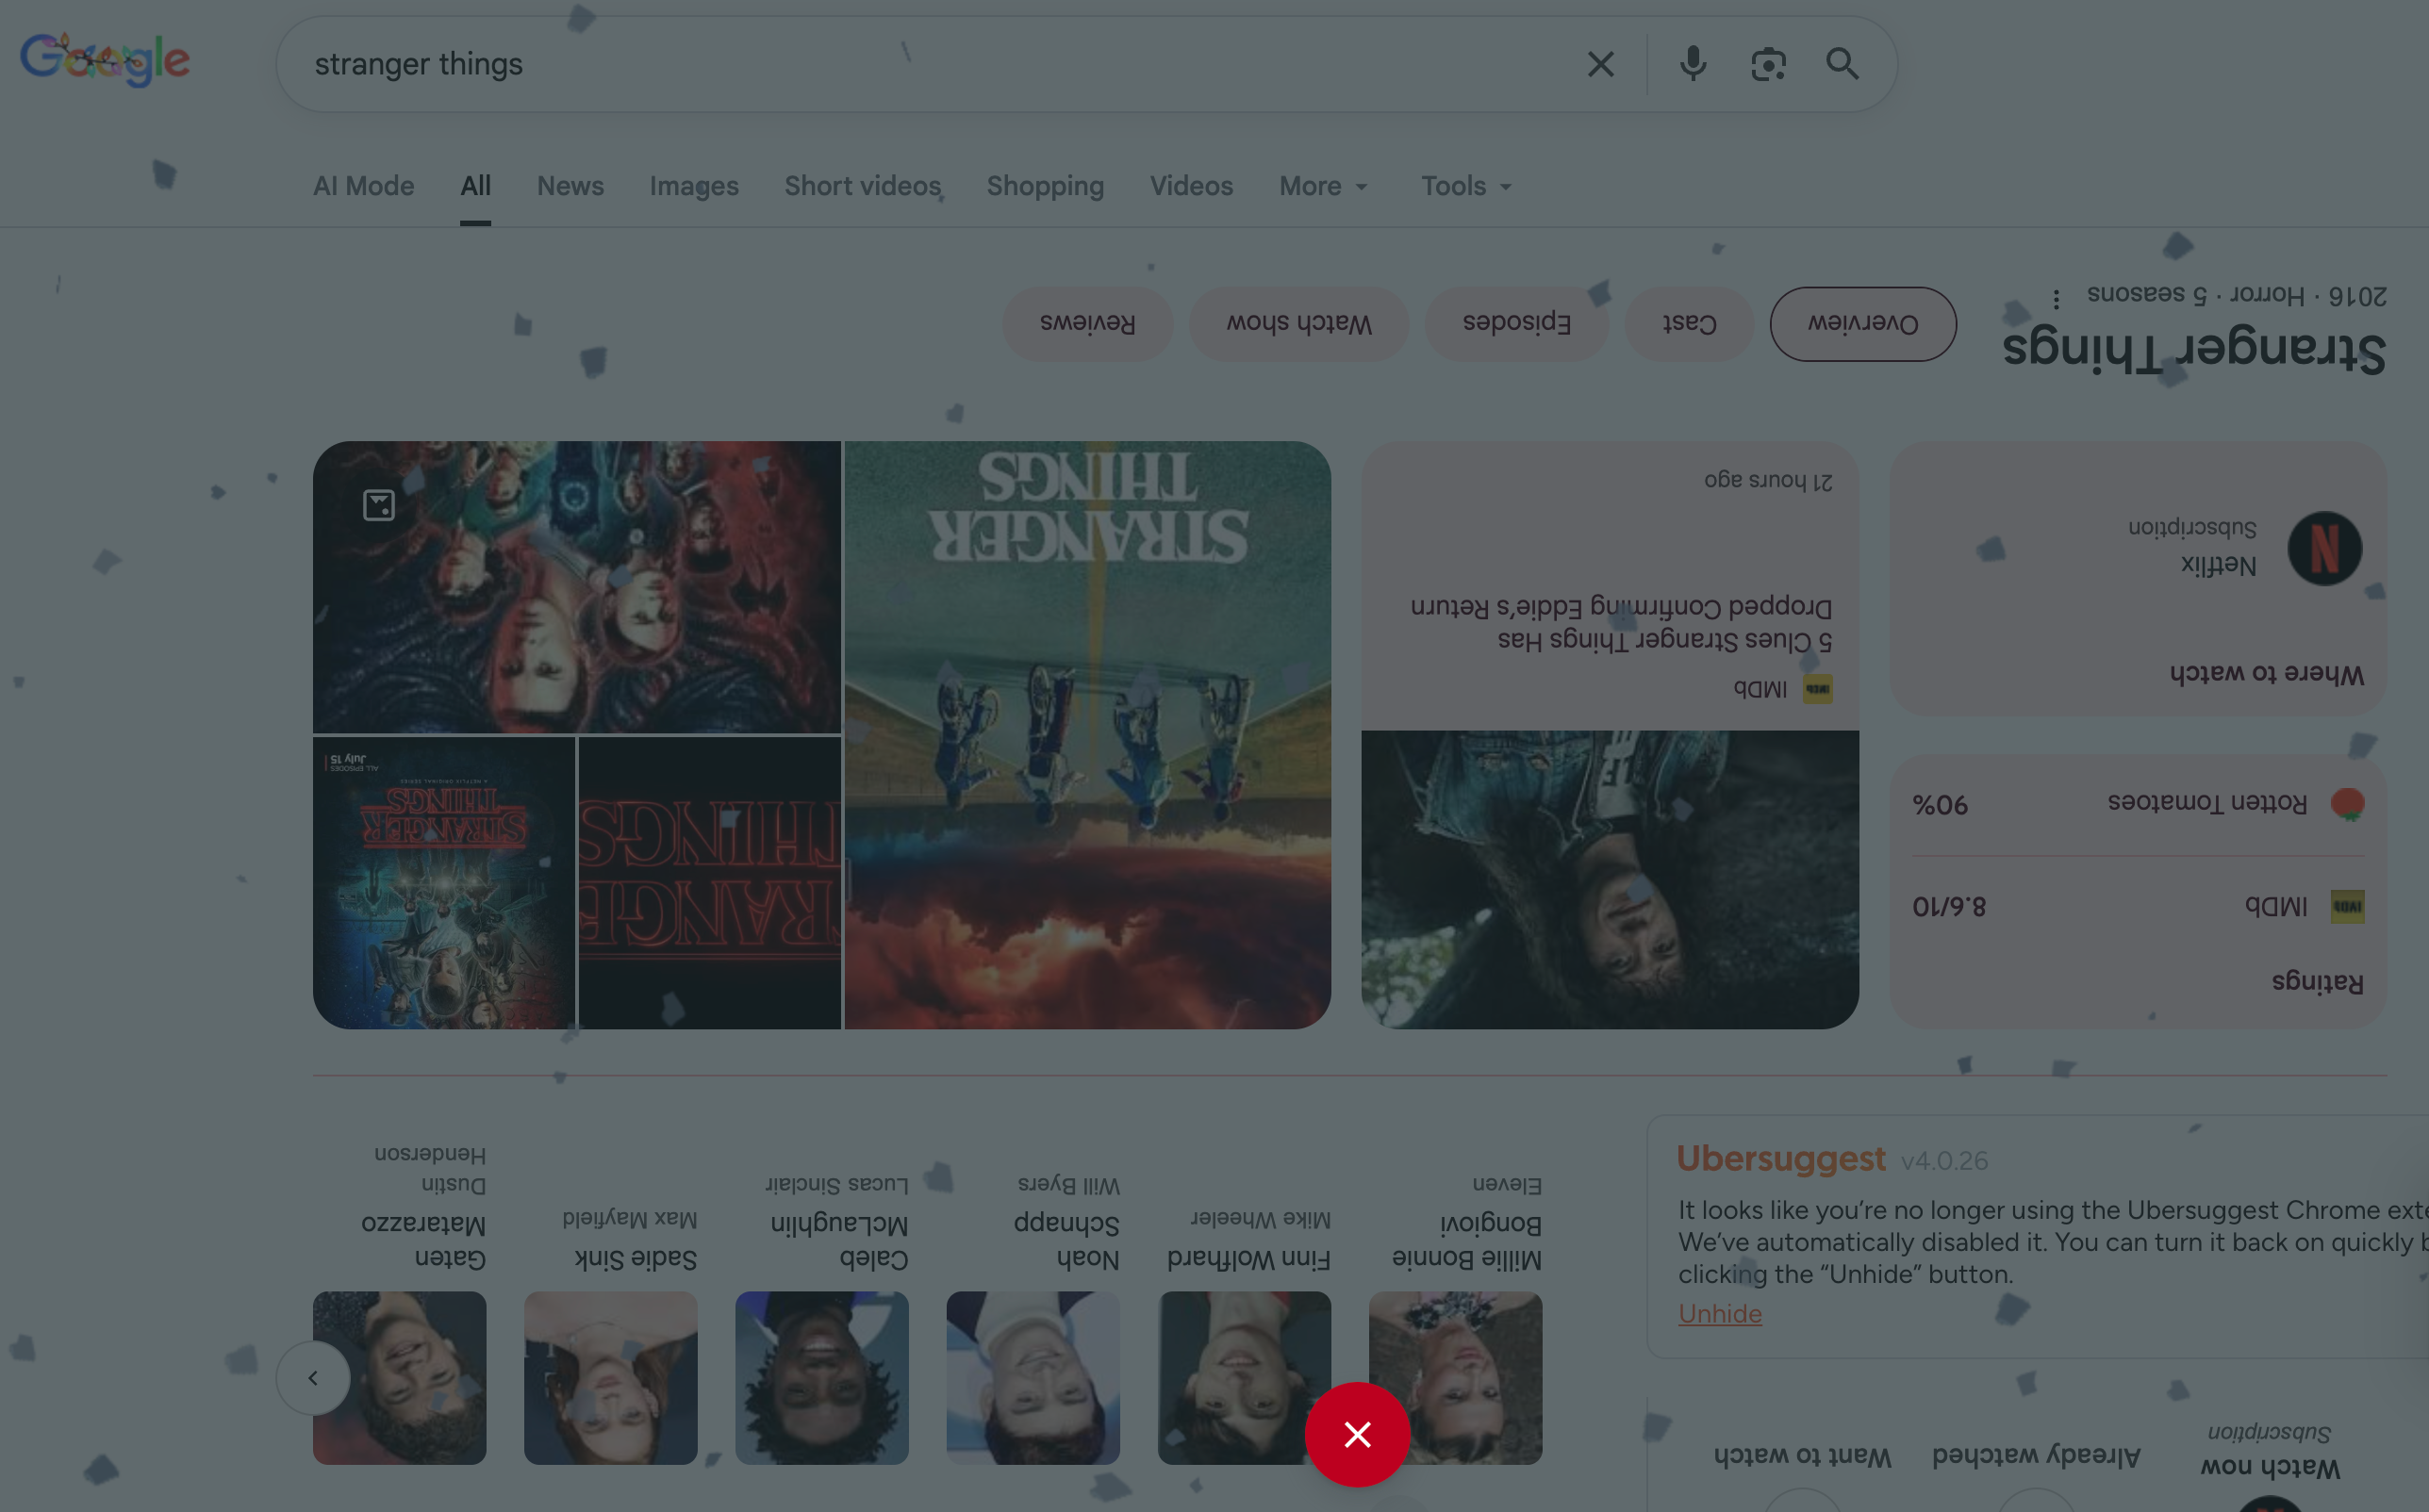The width and height of the screenshot is (2429, 1512).
Task: Open the Shopping tab
Action: (1045, 186)
